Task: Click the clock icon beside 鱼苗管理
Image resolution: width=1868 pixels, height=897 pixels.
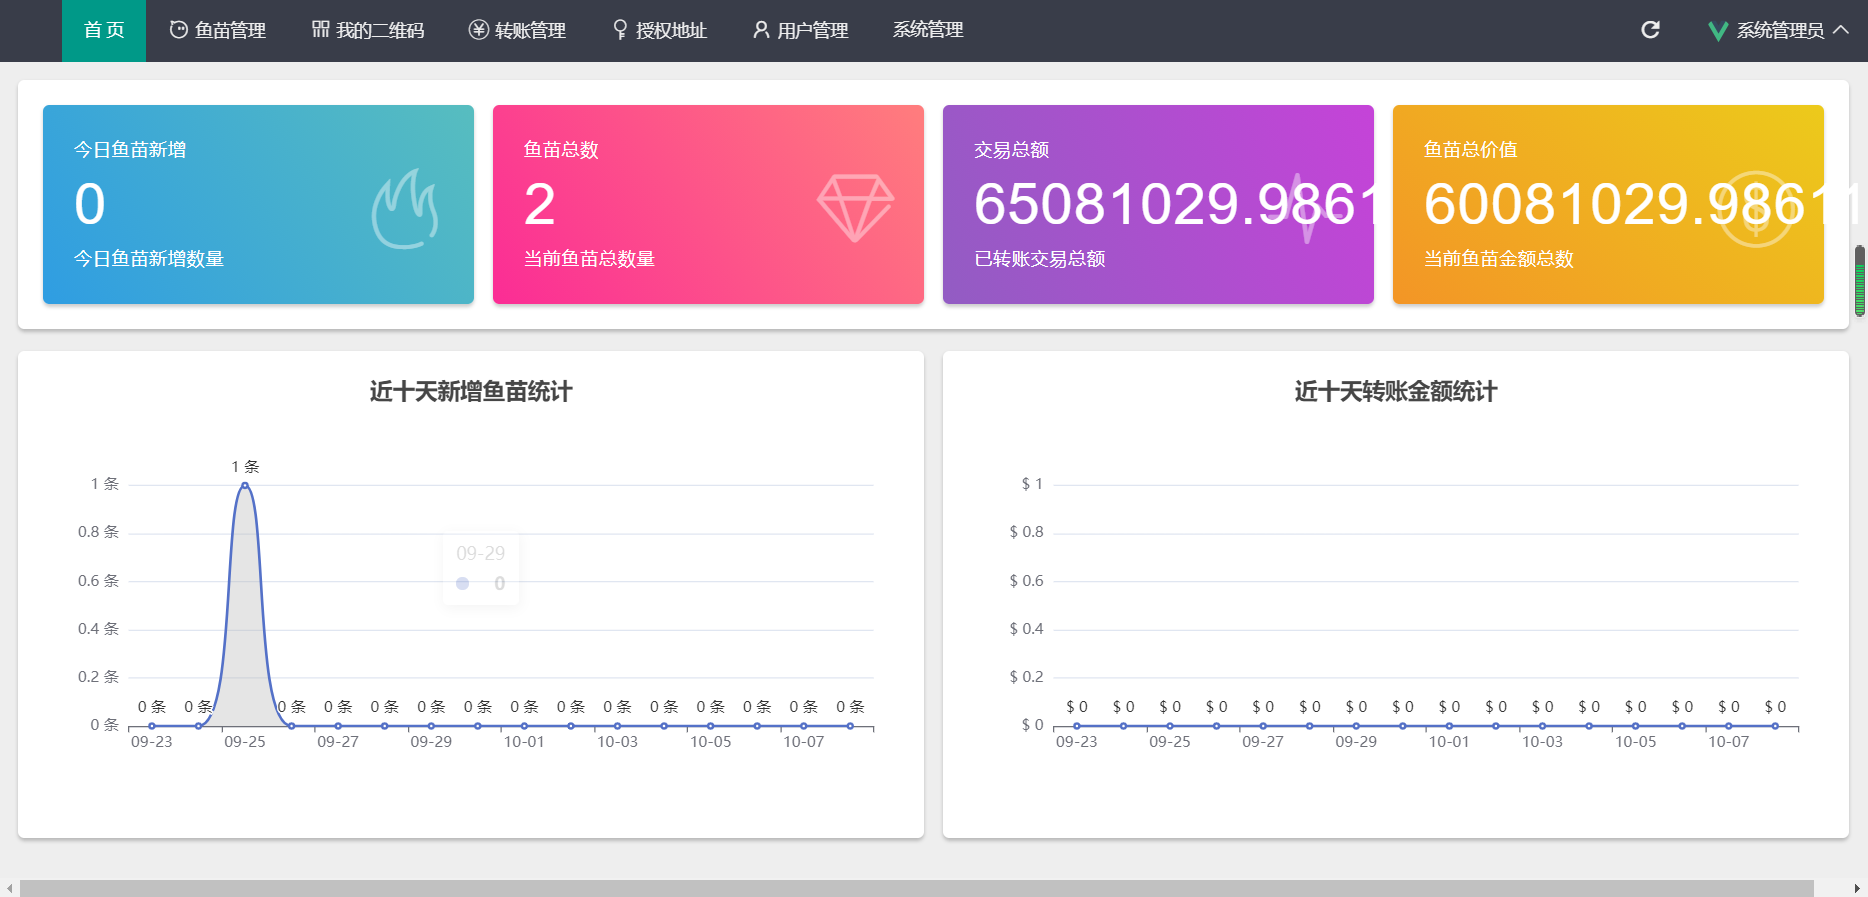Action: coord(179,30)
